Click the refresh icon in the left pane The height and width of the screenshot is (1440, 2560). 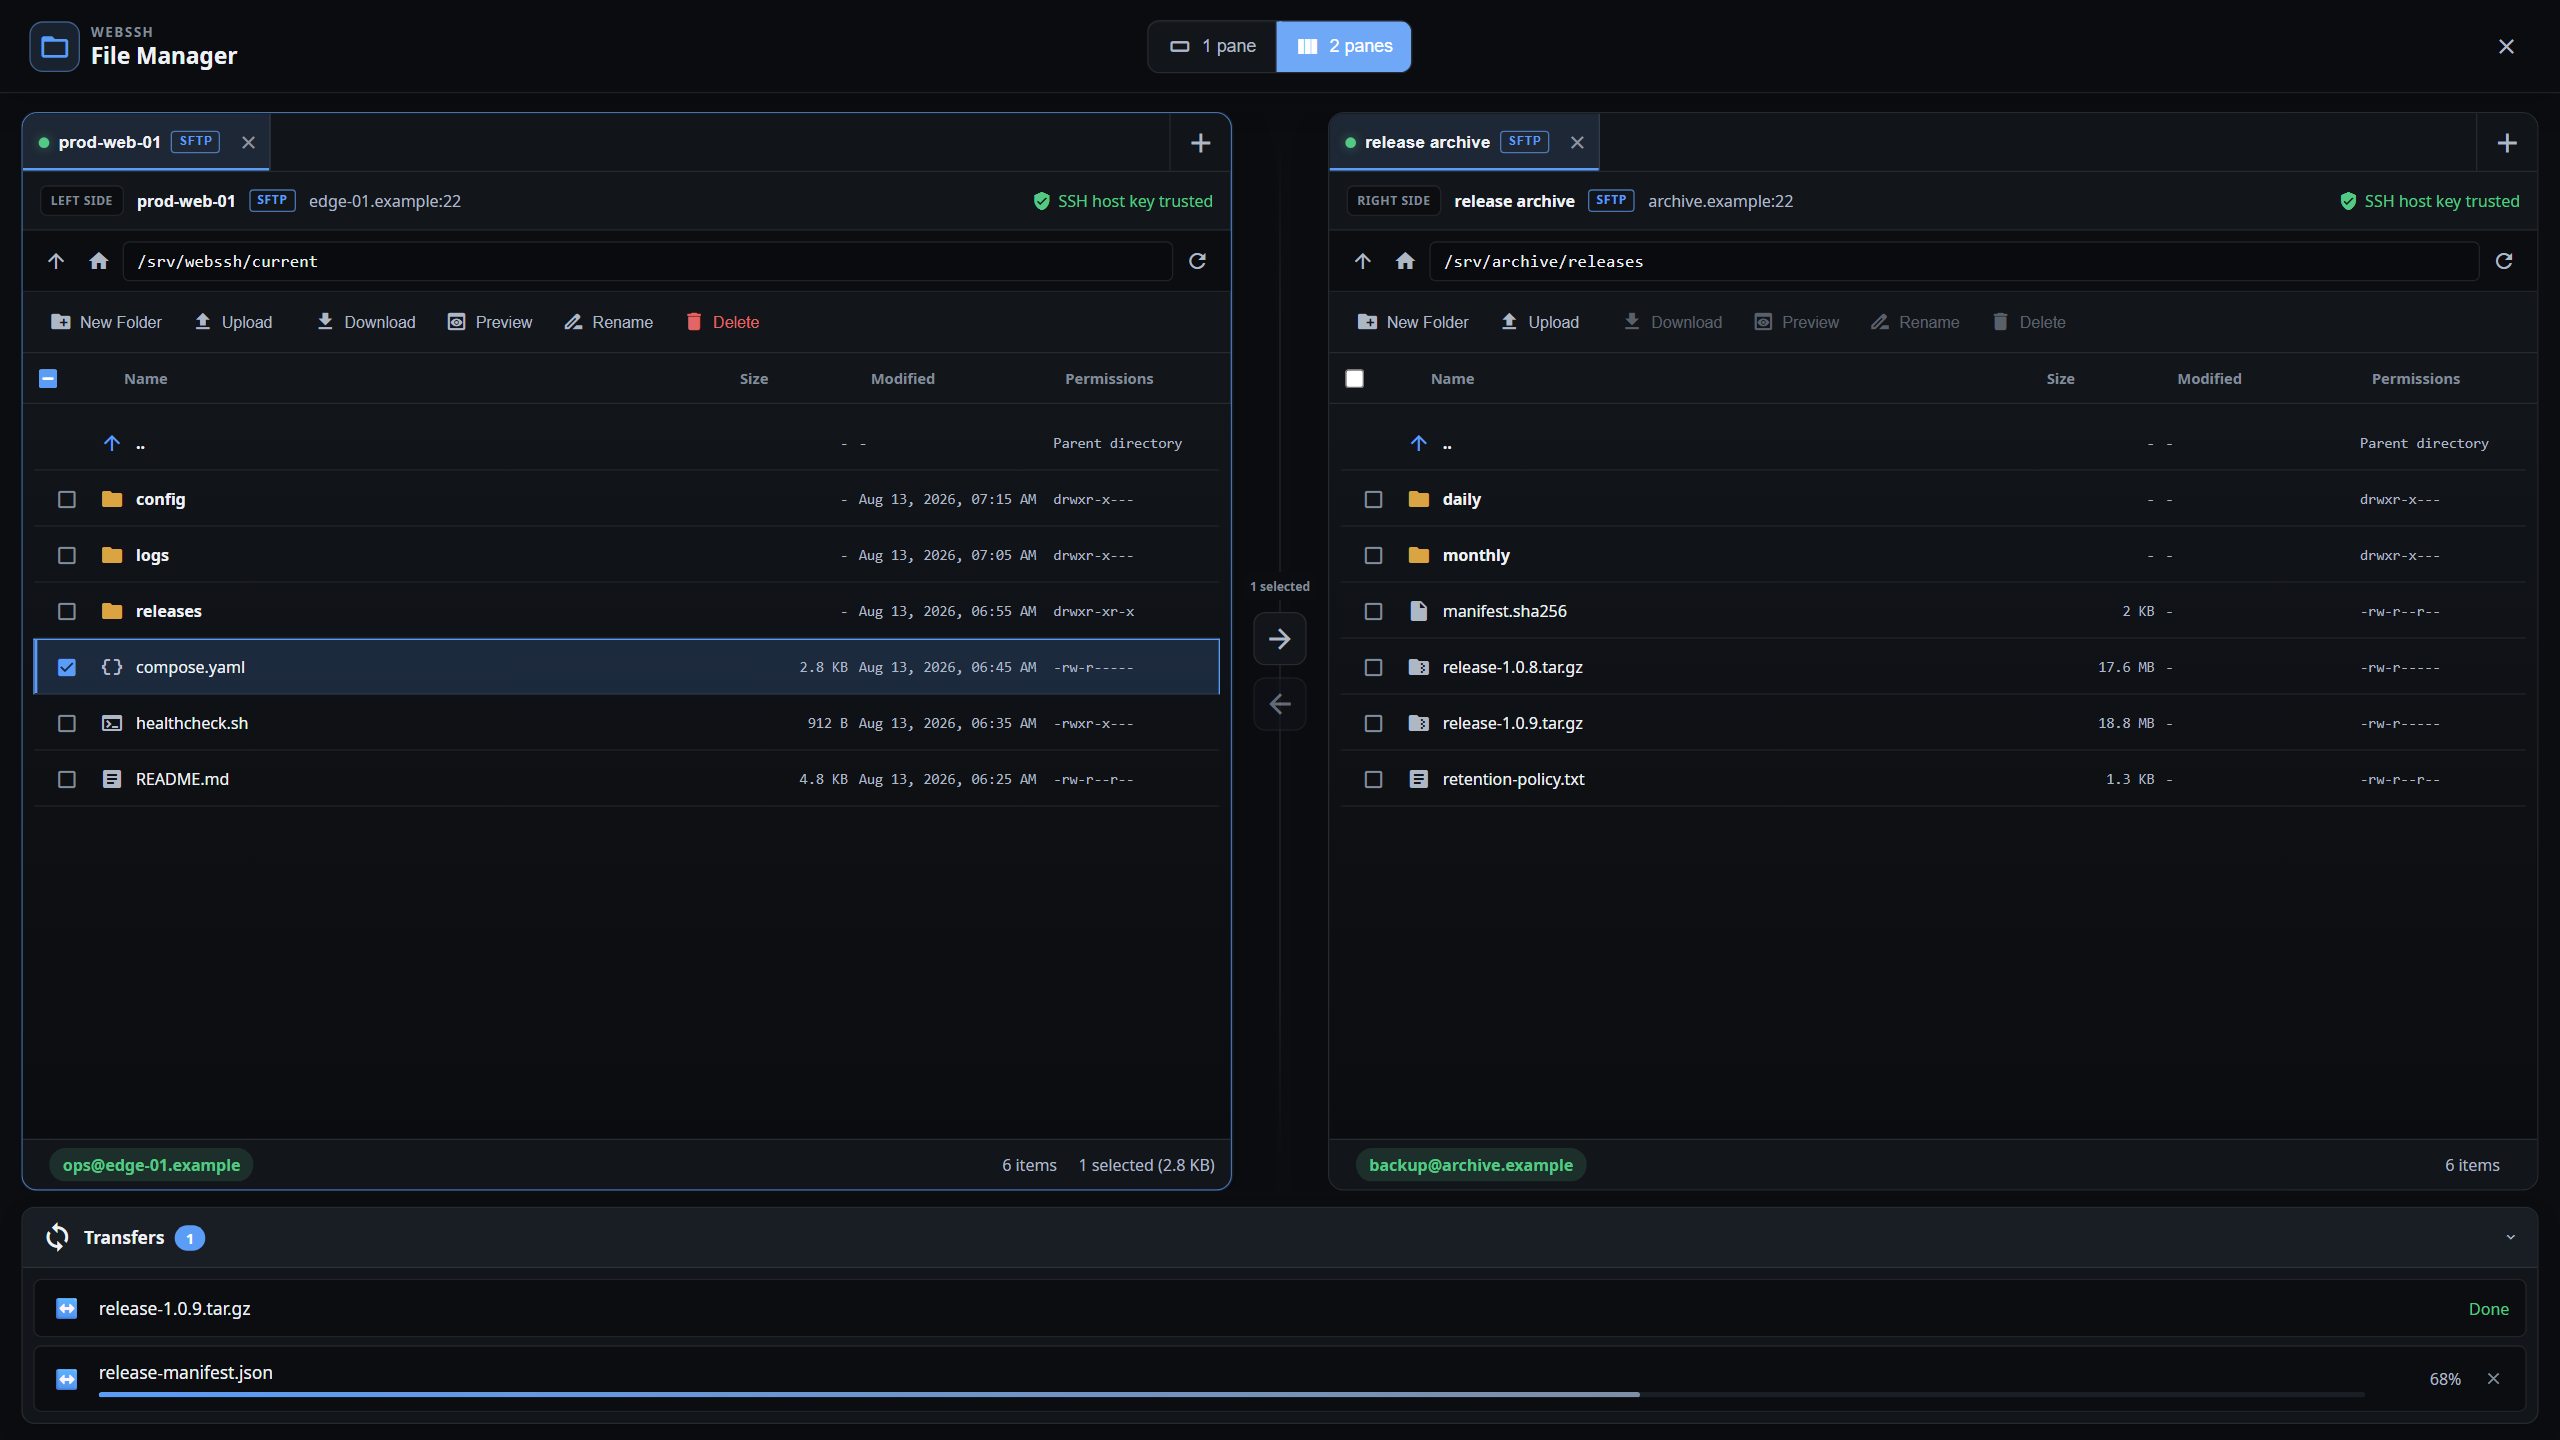click(x=1197, y=261)
